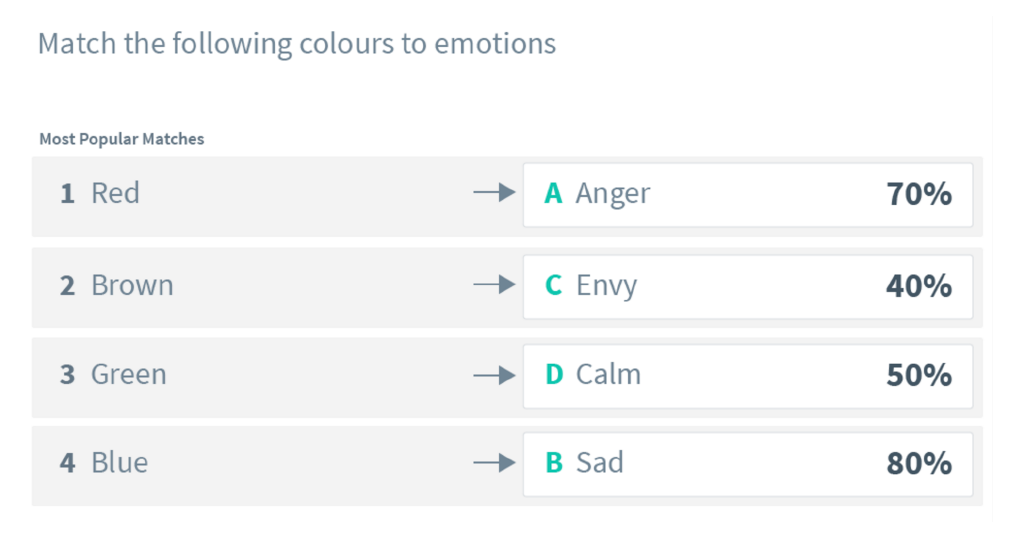
Task: Click the question title about colours and emotions
Action: coord(297,44)
